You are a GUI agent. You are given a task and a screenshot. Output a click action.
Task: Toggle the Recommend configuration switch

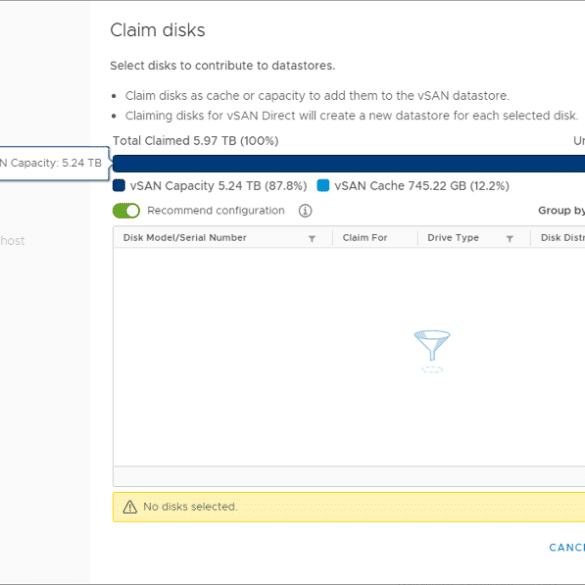[x=126, y=211]
